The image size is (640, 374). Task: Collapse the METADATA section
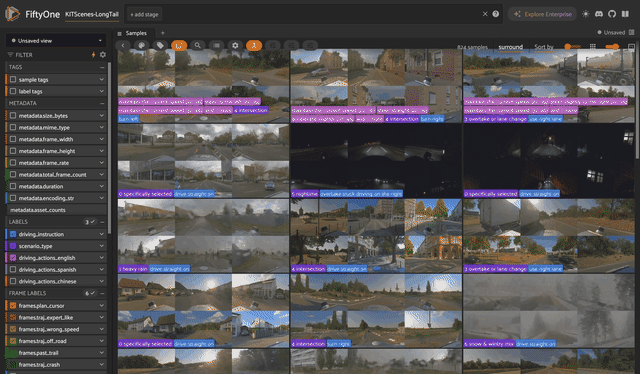[102, 103]
